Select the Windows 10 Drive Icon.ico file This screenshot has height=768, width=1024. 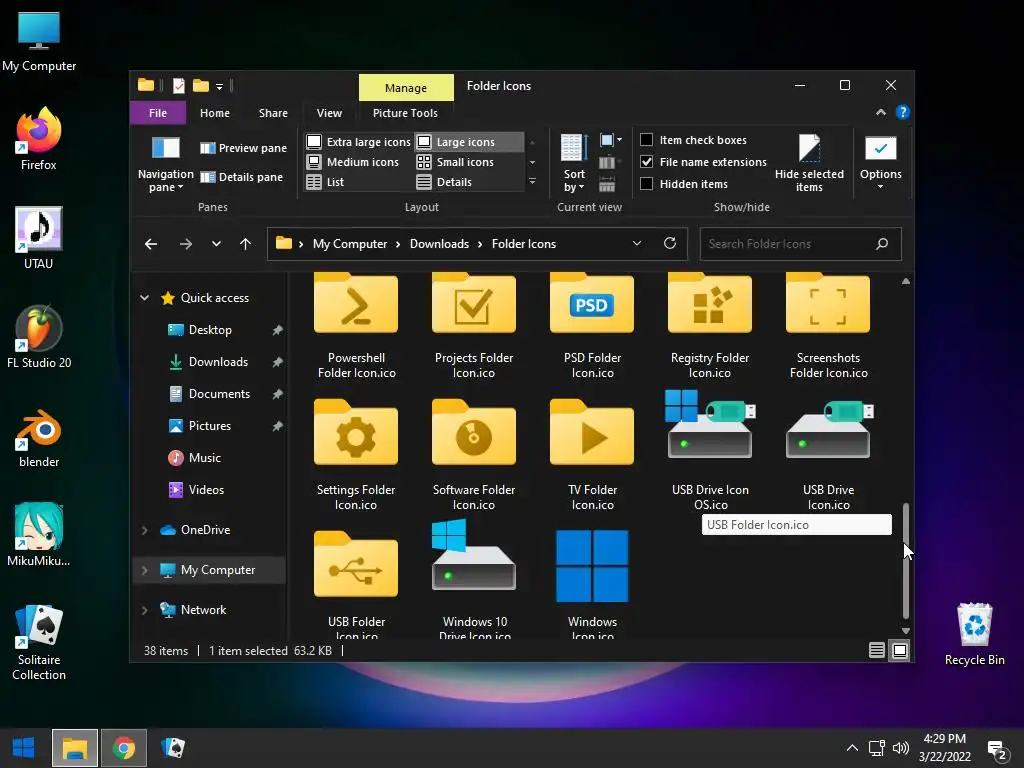click(474, 580)
